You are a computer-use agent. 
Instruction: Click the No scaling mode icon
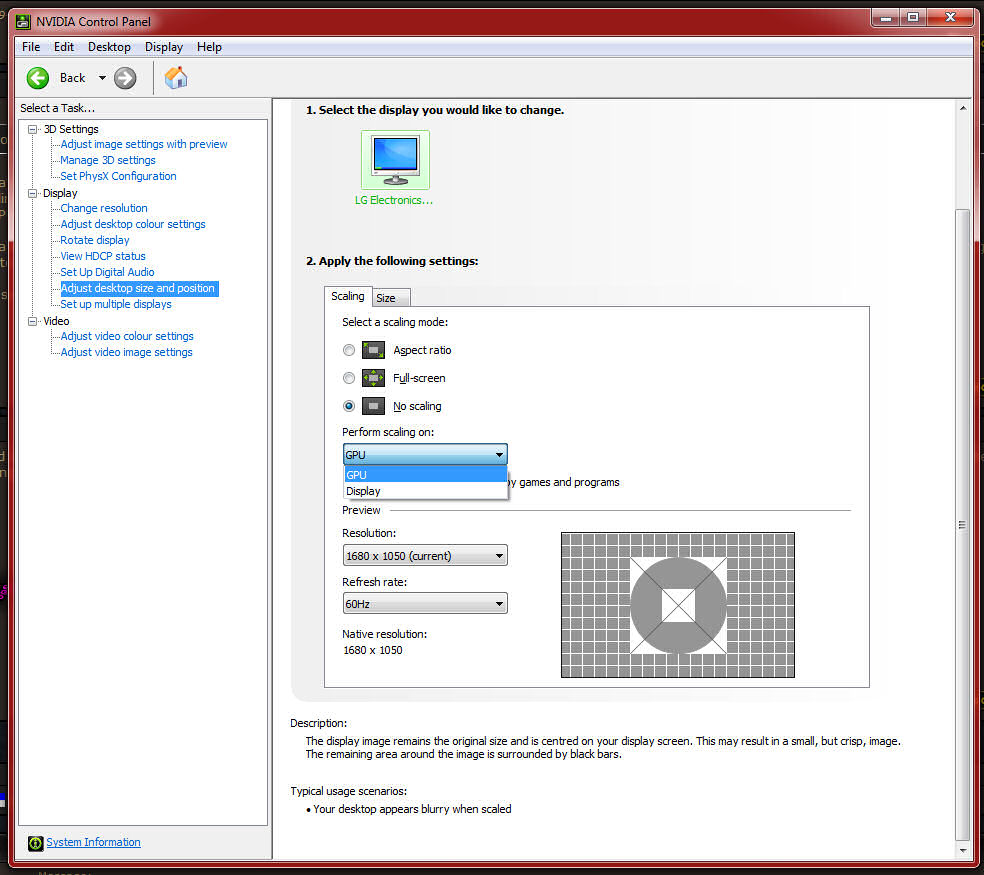[x=373, y=406]
